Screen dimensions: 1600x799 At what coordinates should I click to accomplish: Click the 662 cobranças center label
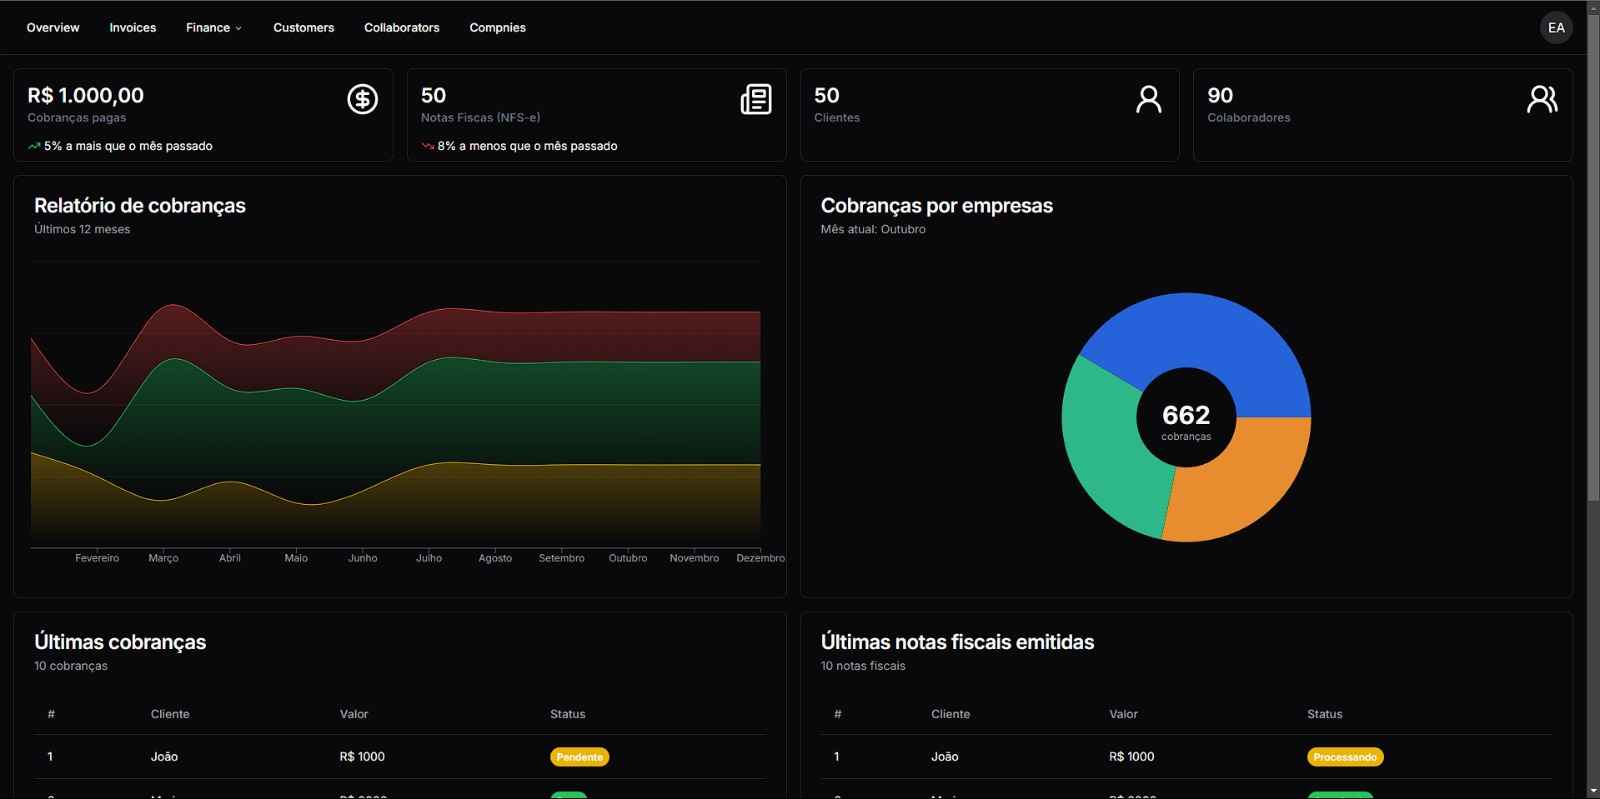(1186, 422)
